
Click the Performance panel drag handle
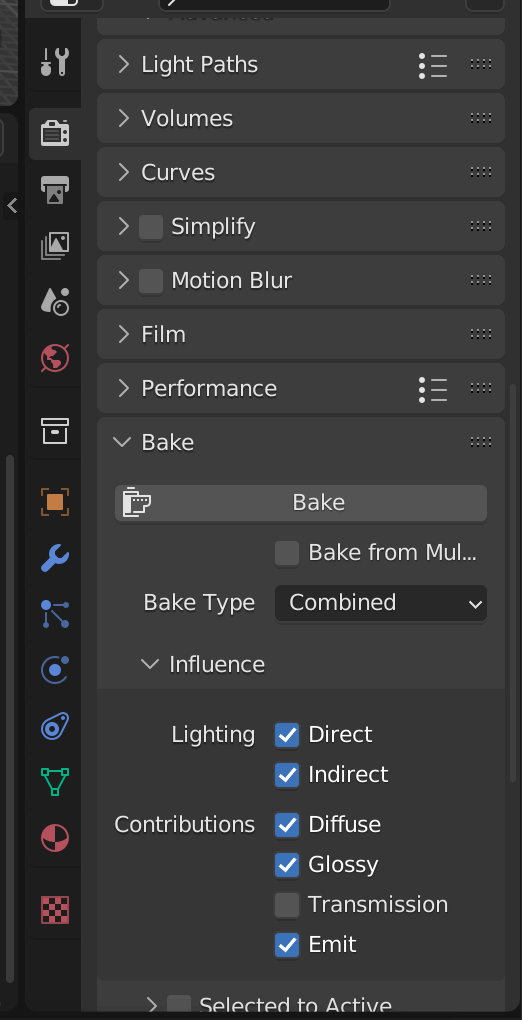coord(480,388)
